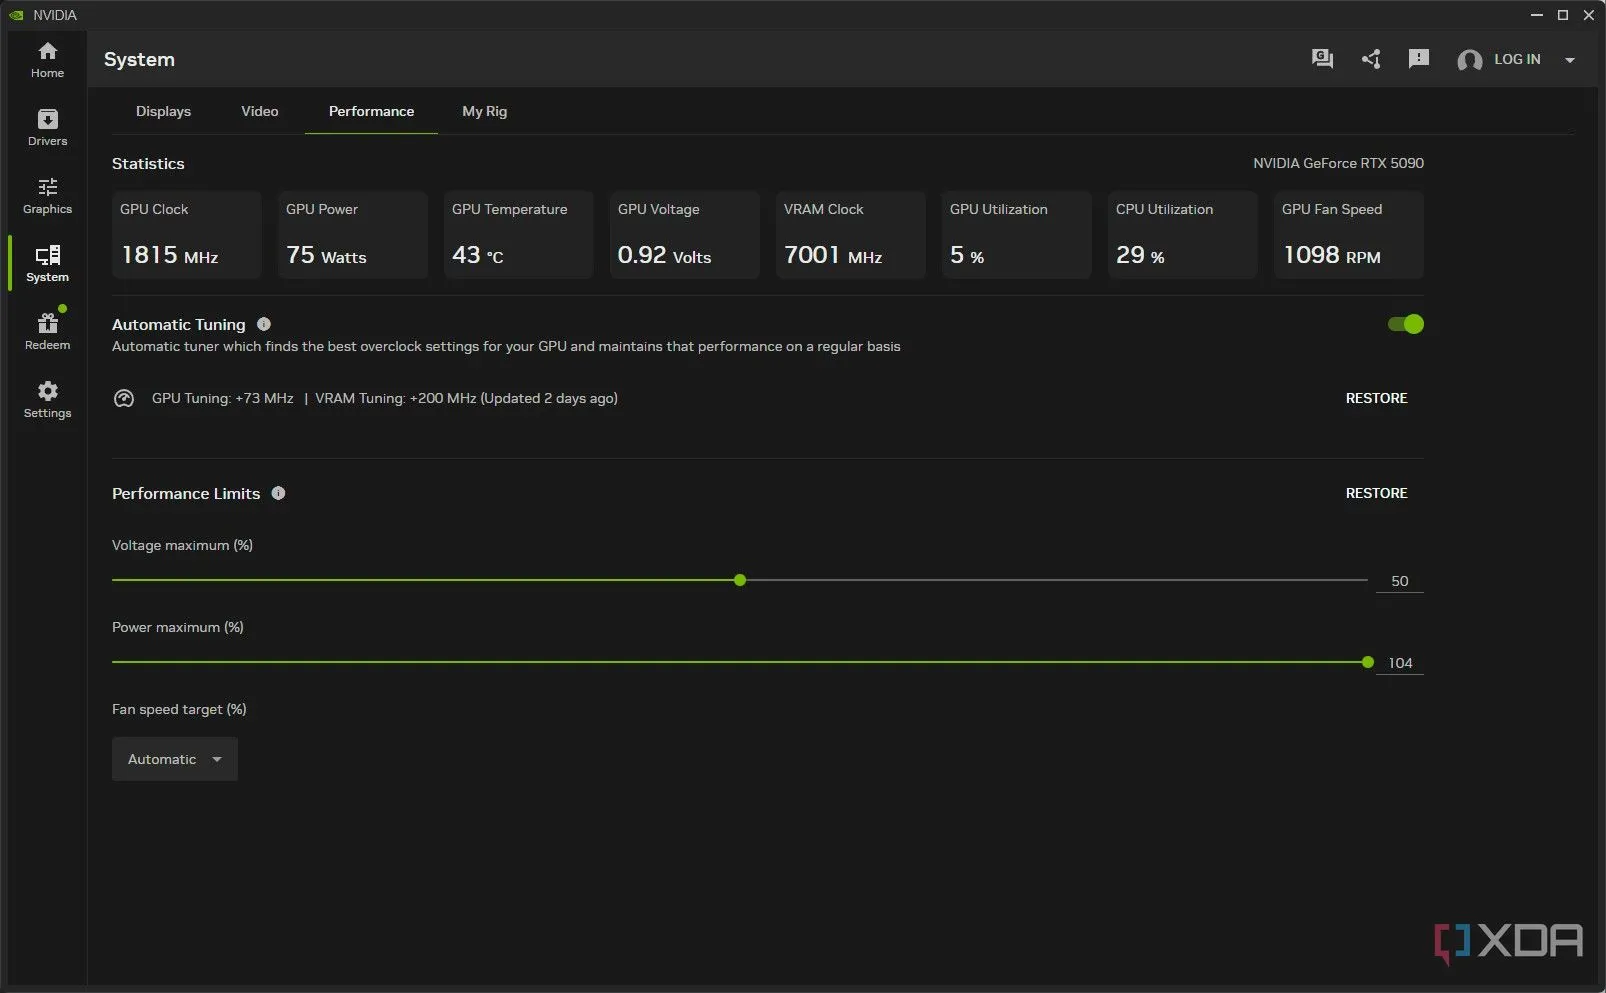Maximize the NVIDIA app window
The width and height of the screenshot is (1606, 993).
click(1563, 15)
